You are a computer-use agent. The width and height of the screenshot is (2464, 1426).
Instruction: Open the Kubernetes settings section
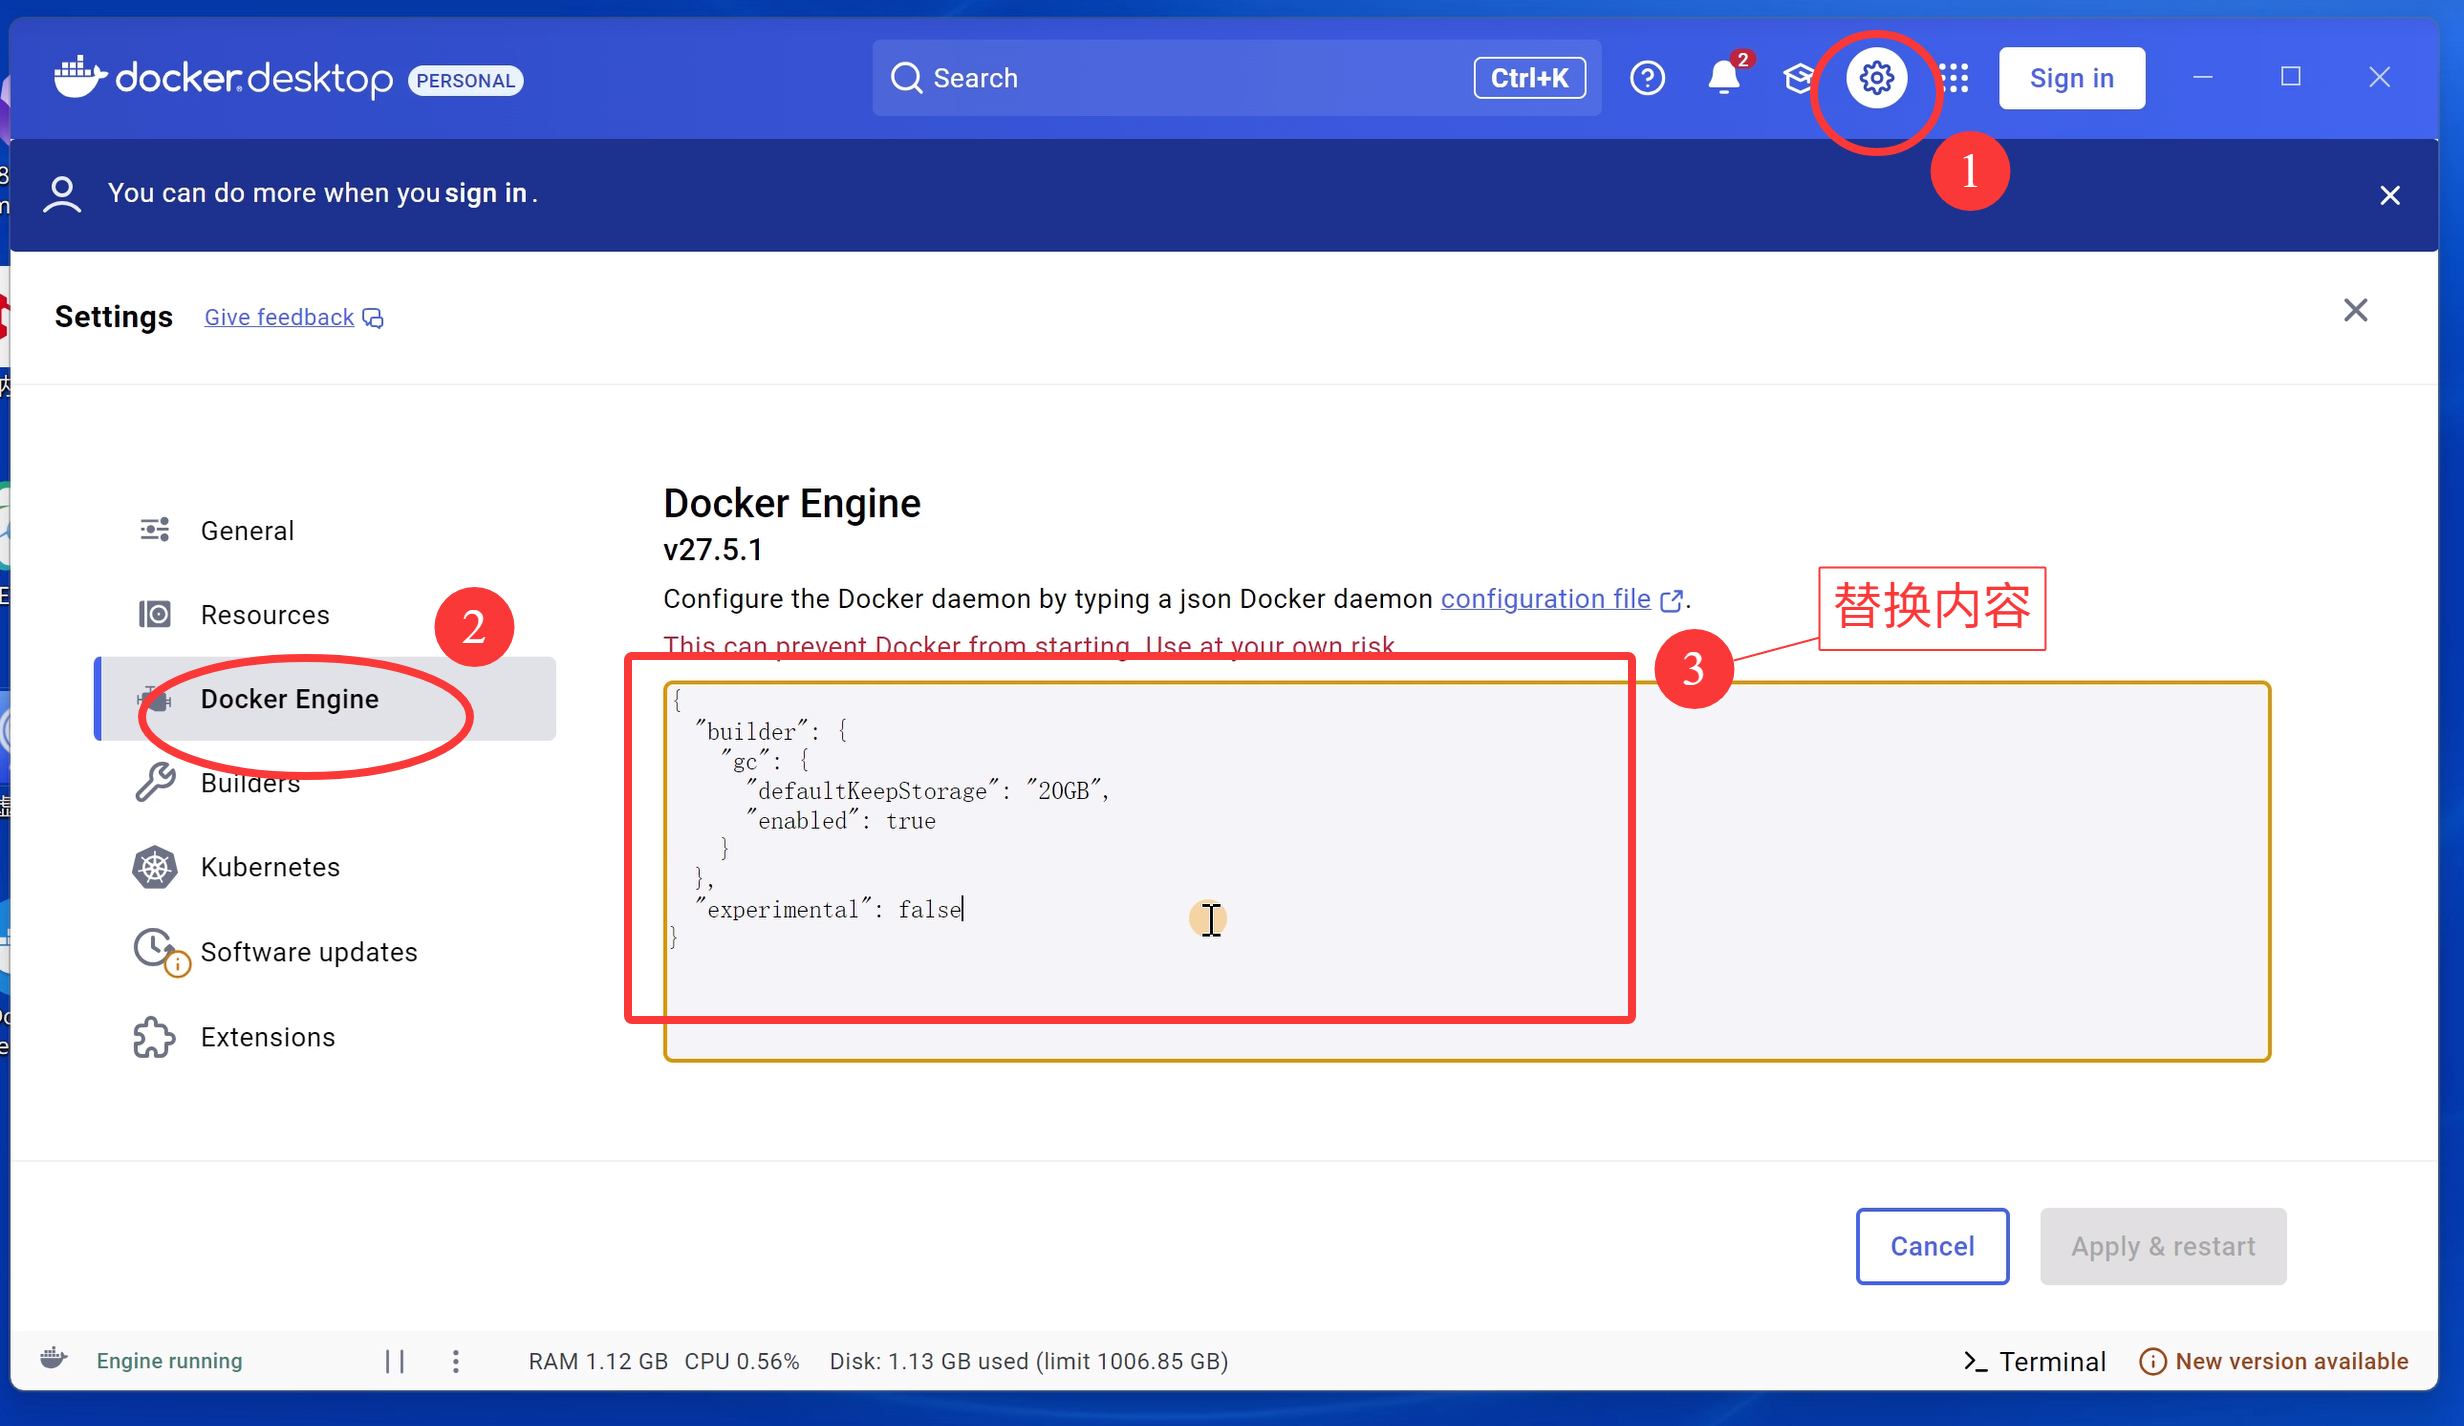tap(270, 867)
